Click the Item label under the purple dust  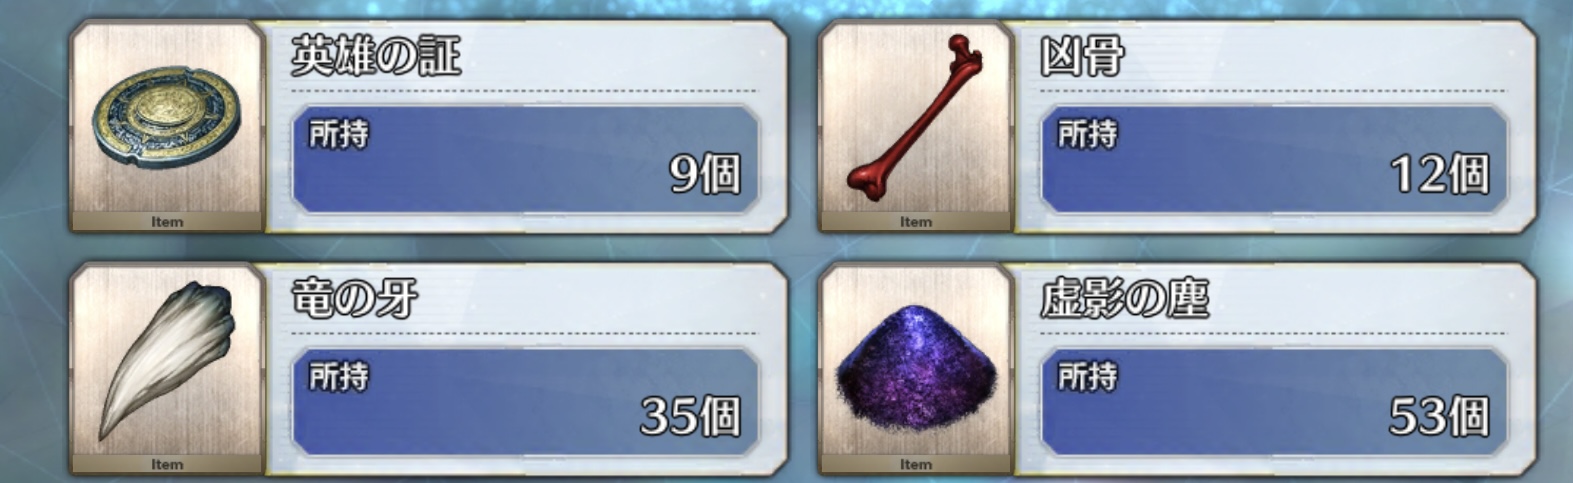click(915, 464)
